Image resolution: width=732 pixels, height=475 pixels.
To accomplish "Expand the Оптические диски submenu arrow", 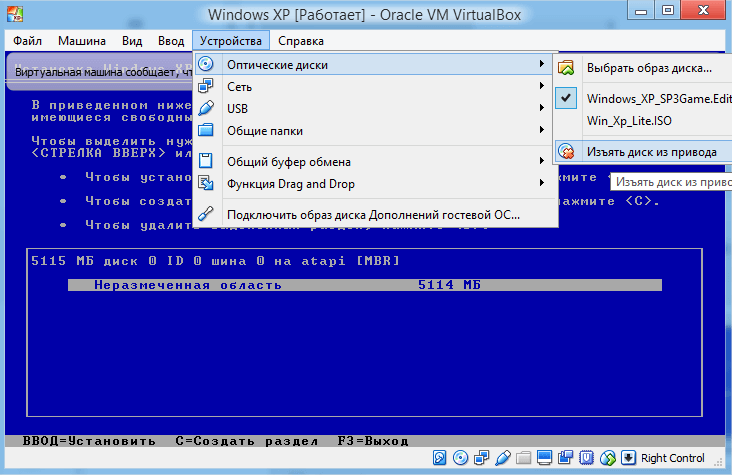I will (542, 64).
